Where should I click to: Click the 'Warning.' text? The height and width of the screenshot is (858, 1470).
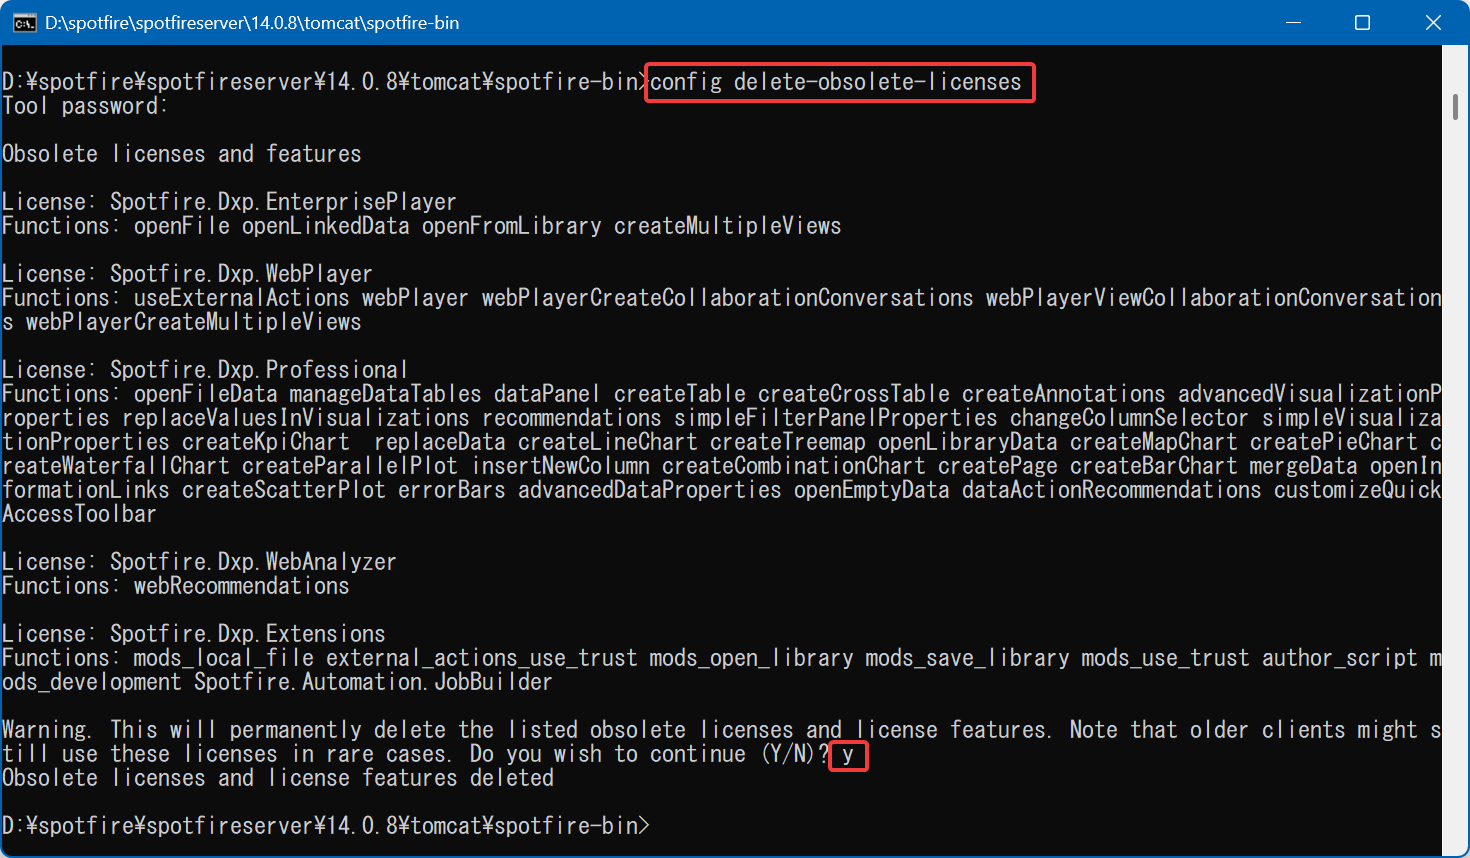[47, 730]
